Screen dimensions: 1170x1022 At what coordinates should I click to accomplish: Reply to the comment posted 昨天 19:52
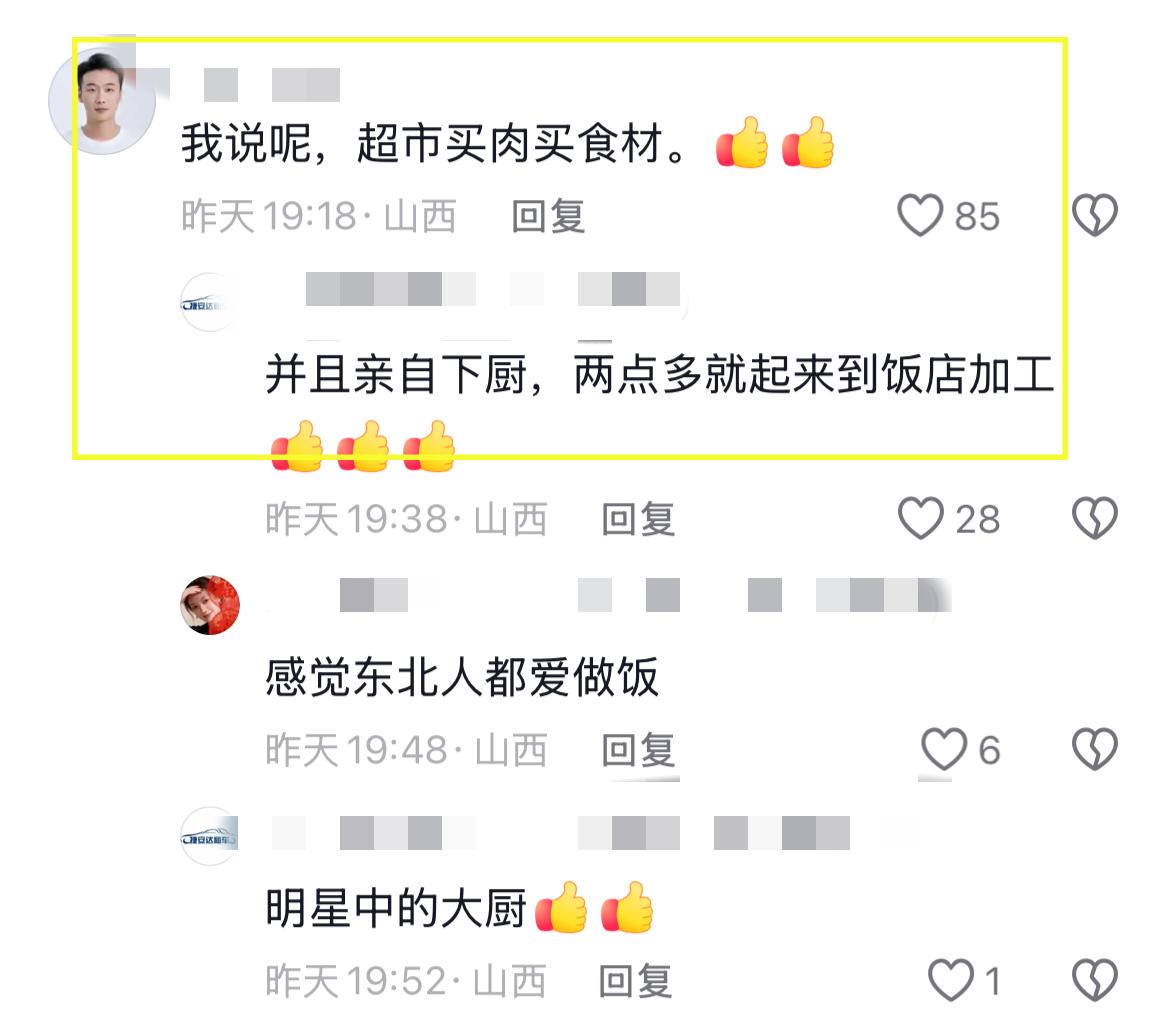[636, 981]
